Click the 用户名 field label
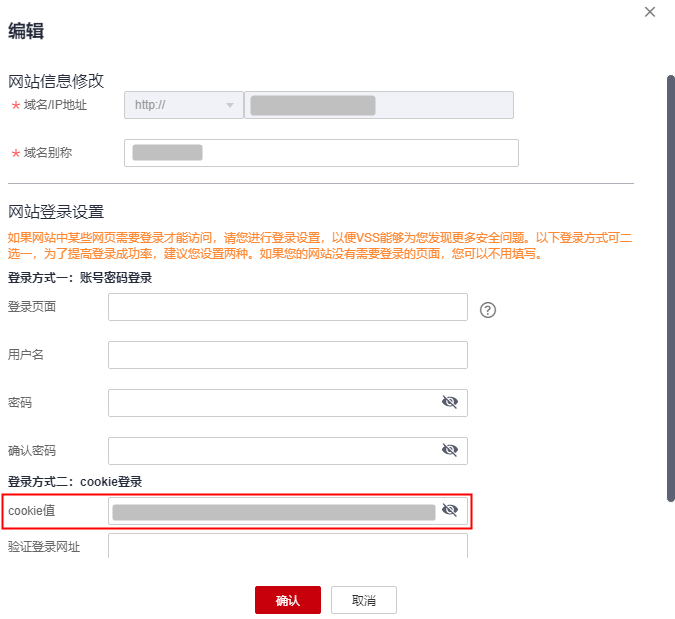This screenshot has width=675, height=619. (x=26, y=355)
